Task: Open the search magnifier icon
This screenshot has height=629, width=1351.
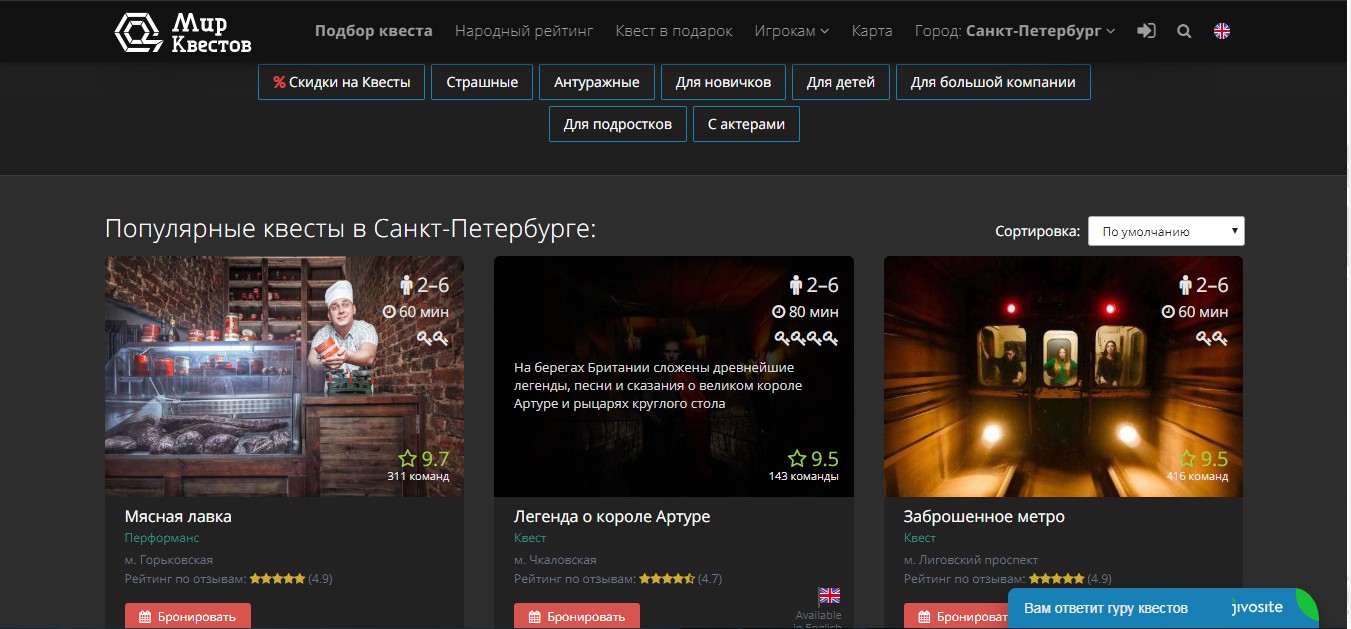Action: [x=1184, y=31]
